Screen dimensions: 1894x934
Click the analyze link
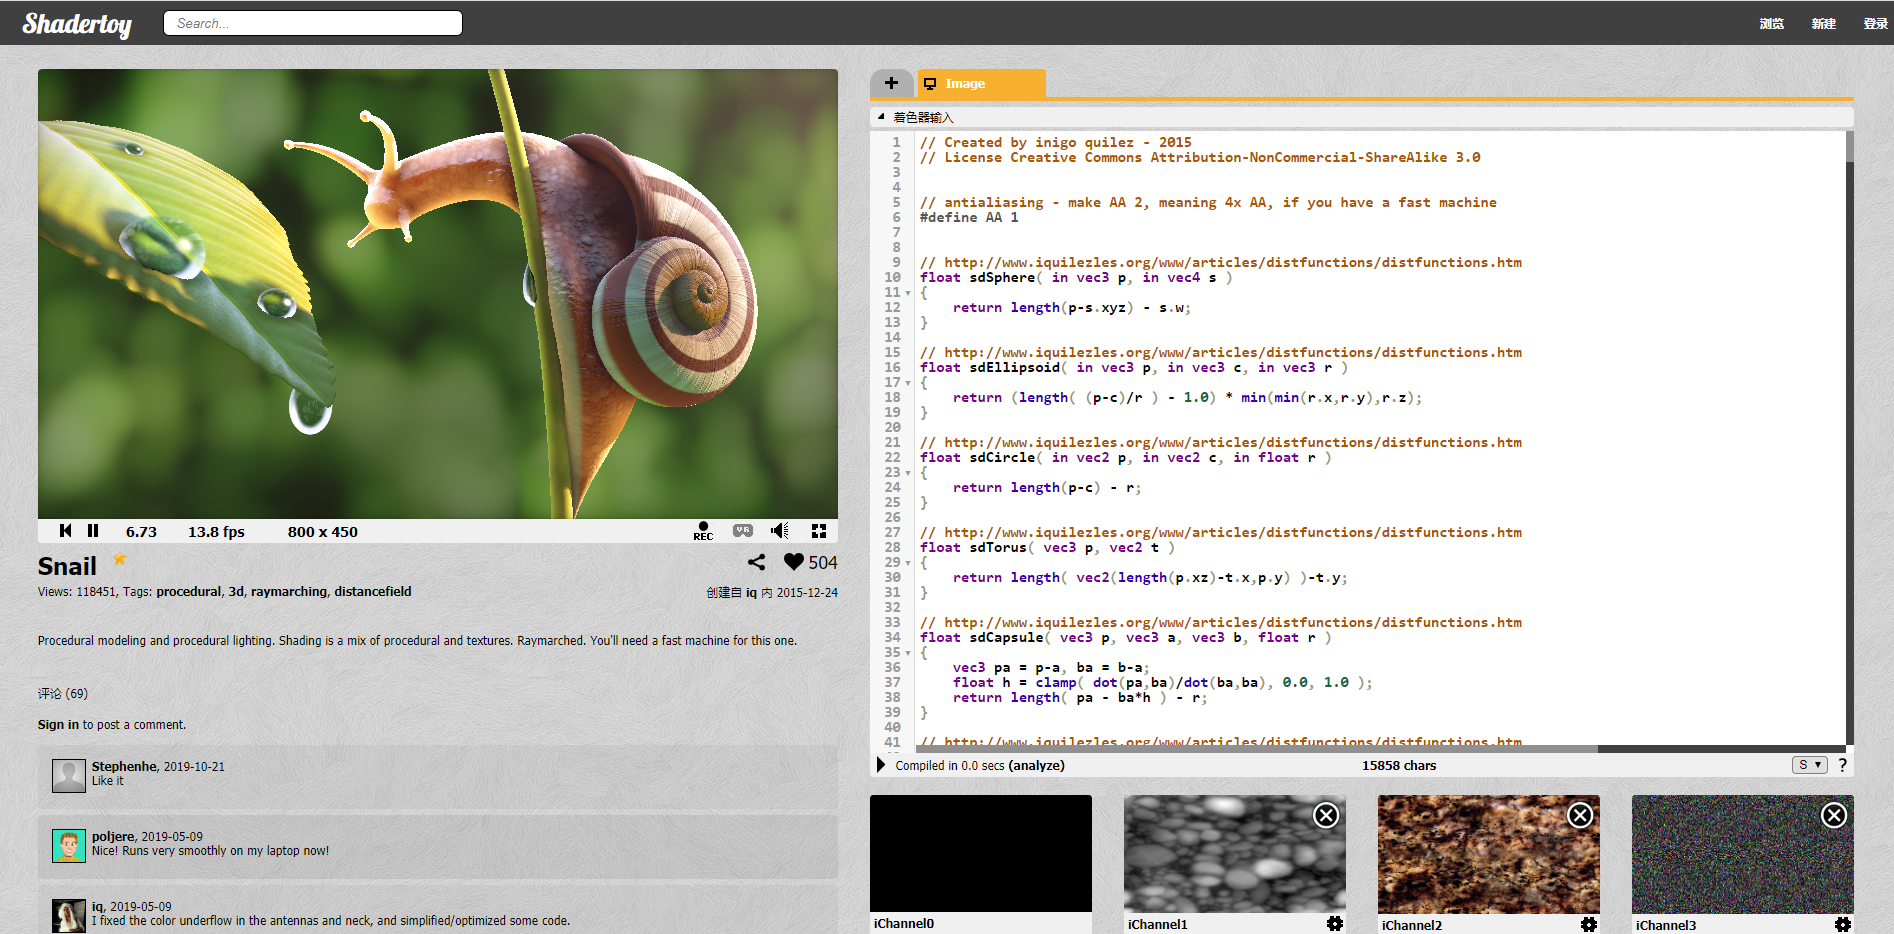coord(1036,766)
